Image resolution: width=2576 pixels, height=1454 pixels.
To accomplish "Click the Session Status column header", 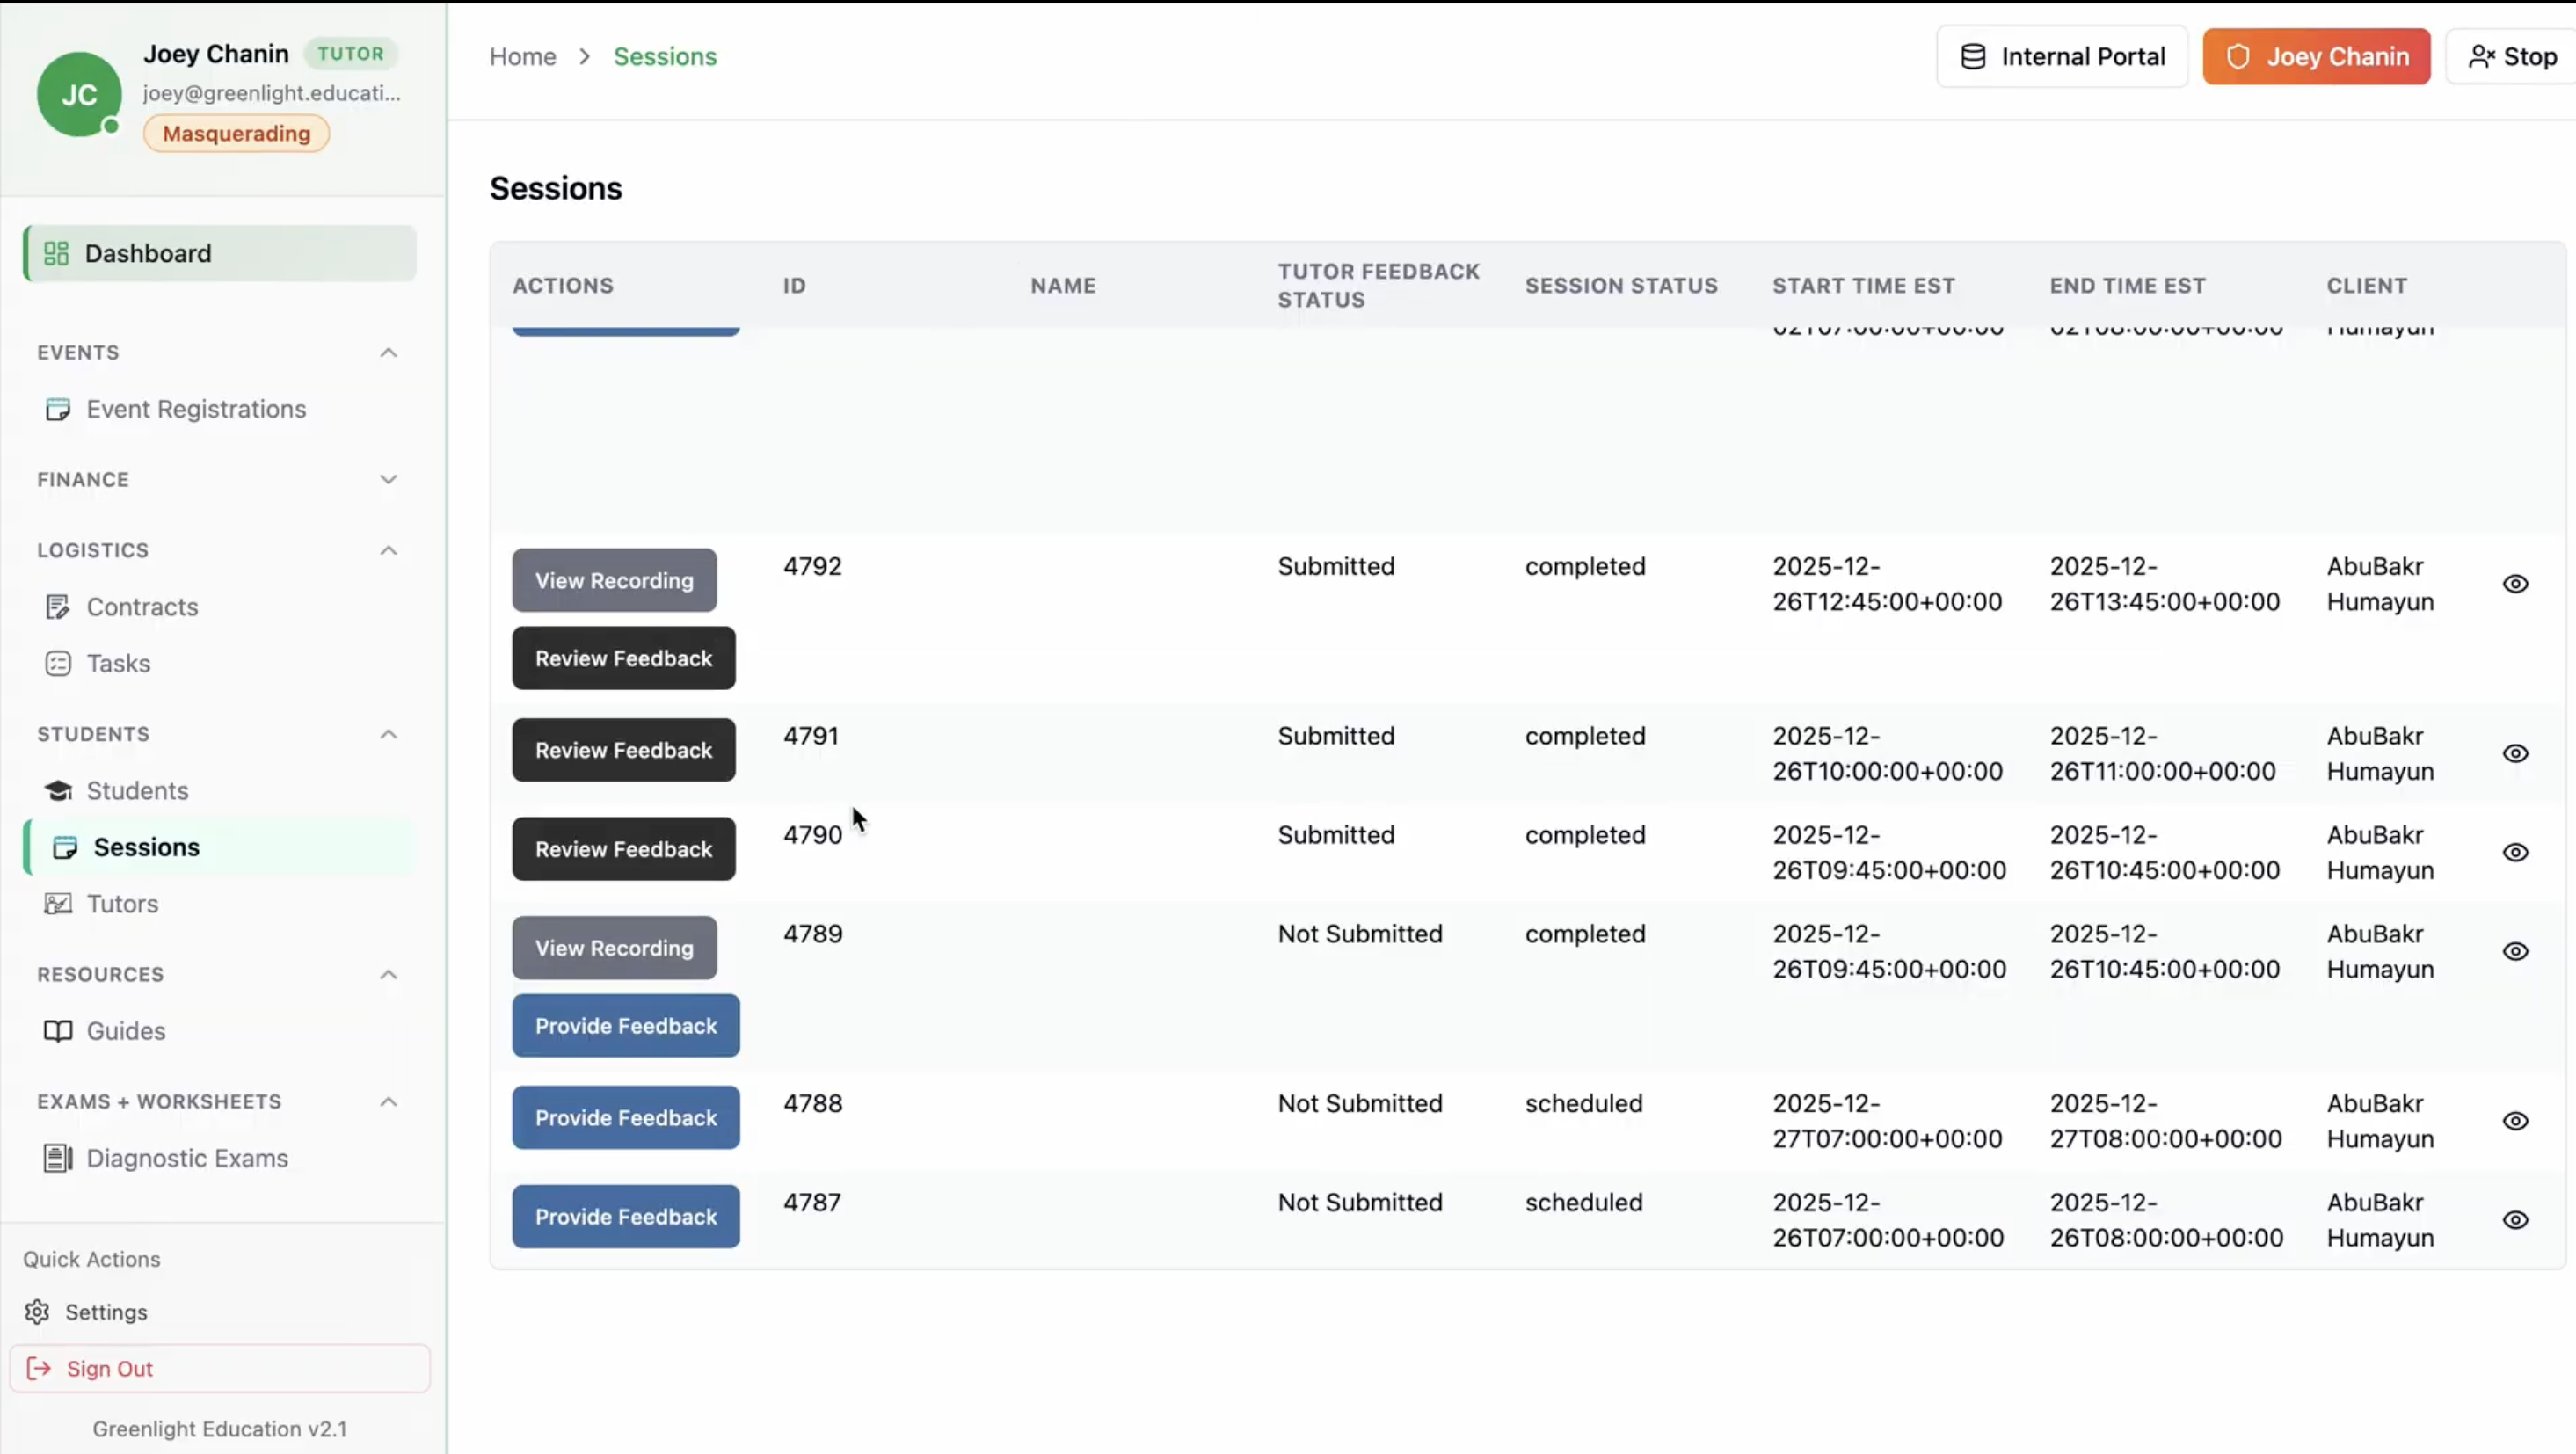I will (1621, 285).
